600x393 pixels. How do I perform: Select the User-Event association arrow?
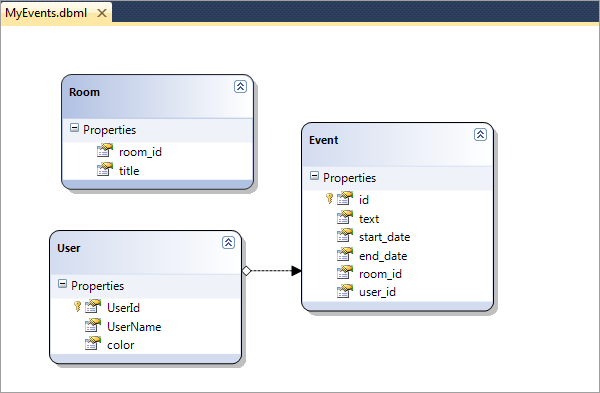pyautogui.click(x=272, y=271)
